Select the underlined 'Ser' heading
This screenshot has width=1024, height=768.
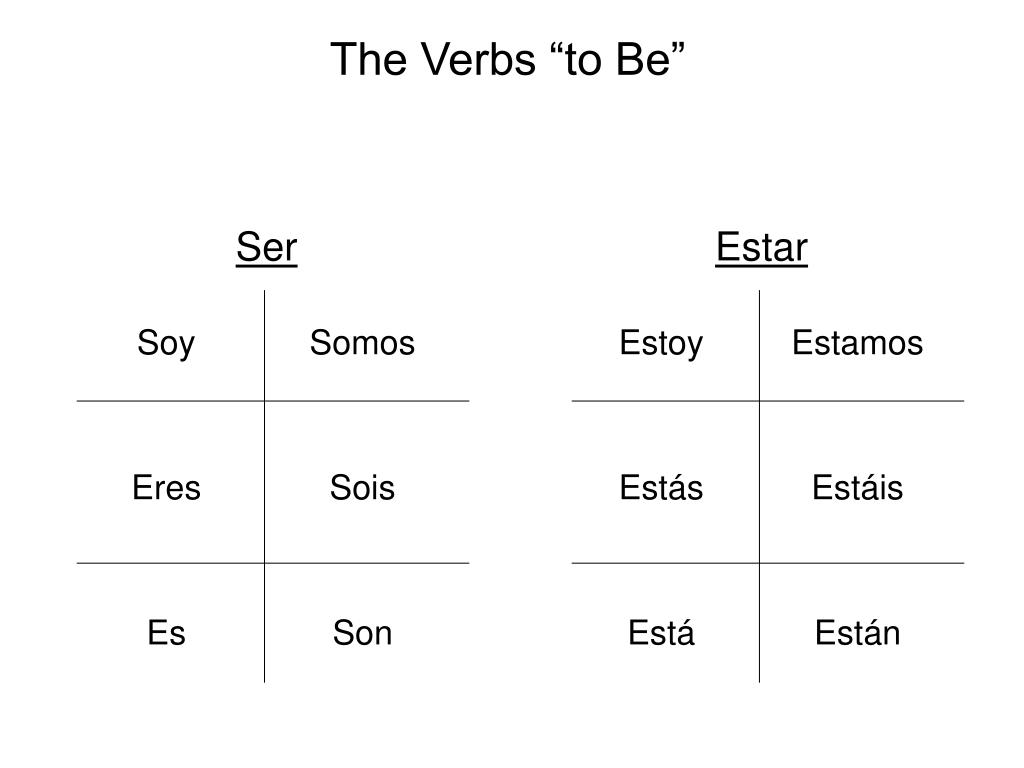(266, 247)
